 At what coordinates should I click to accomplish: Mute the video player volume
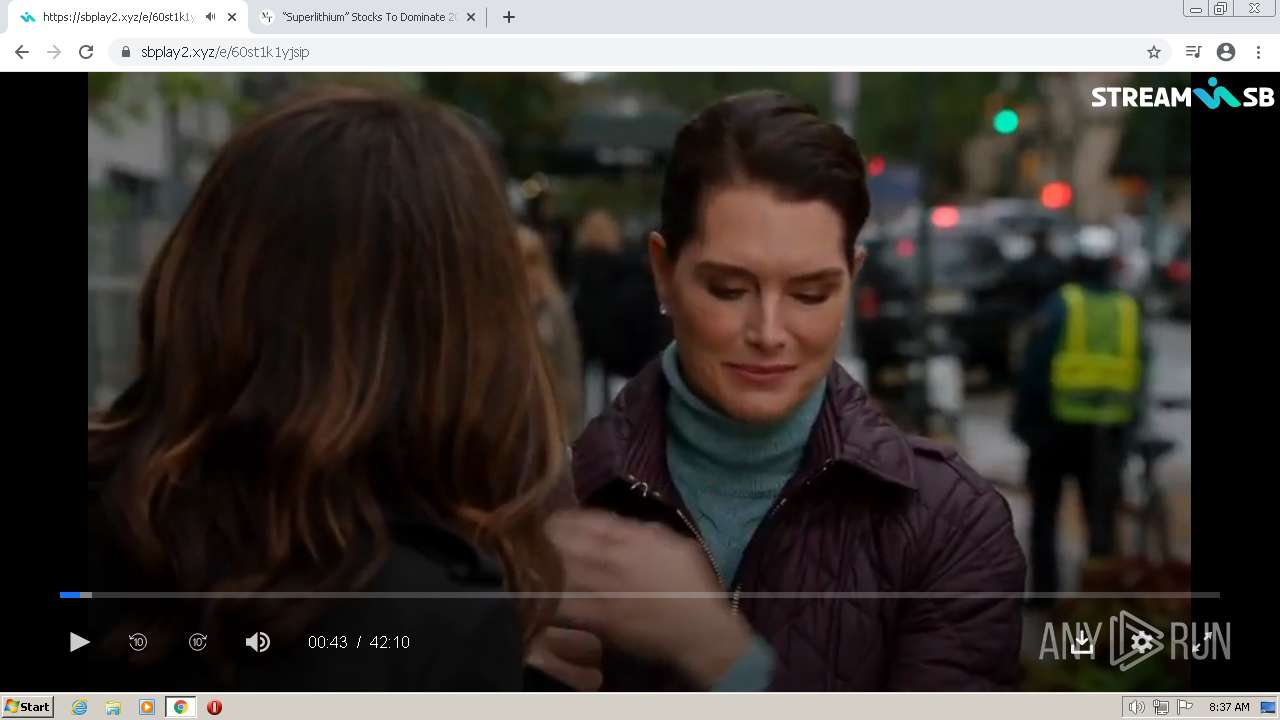point(258,642)
